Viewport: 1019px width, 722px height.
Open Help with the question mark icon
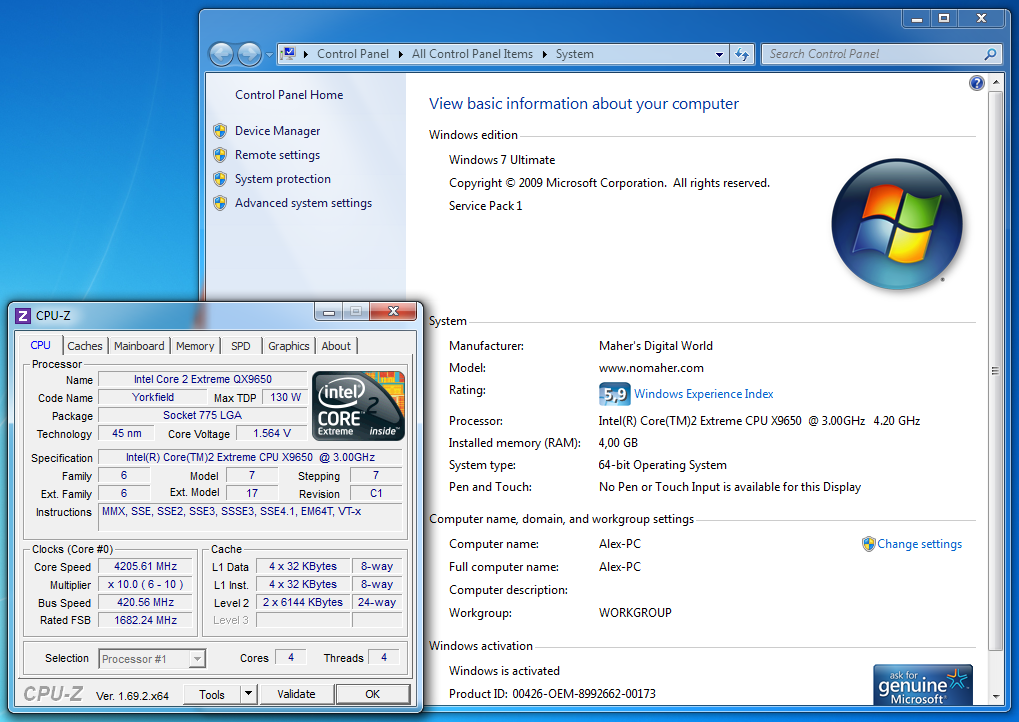[977, 84]
